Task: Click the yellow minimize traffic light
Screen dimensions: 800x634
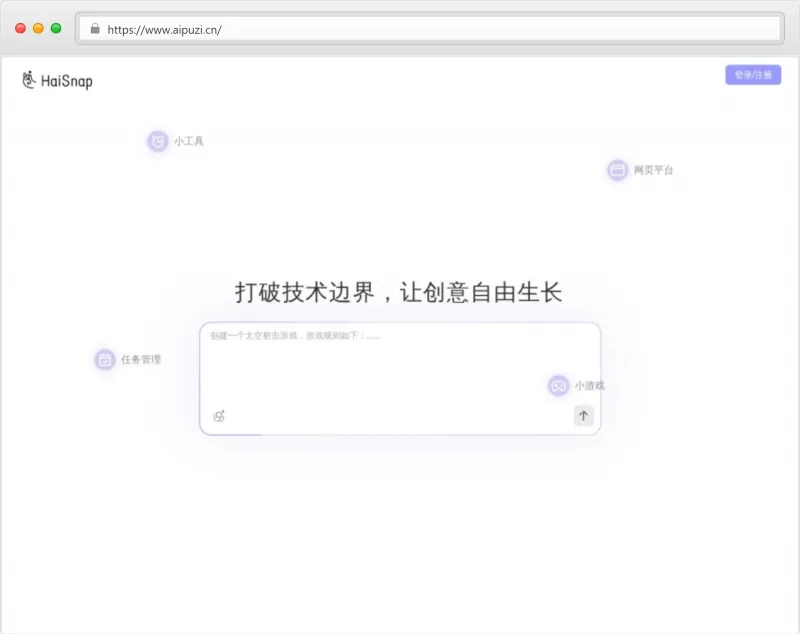Action: click(37, 29)
